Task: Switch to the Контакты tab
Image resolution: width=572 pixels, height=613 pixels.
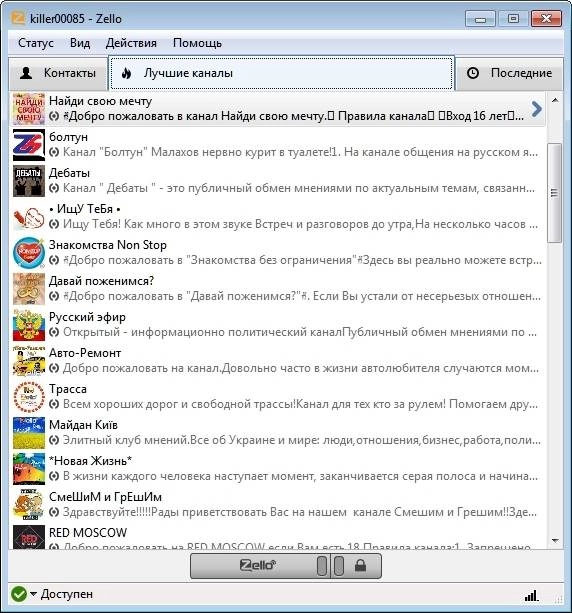Action: point(58,73)
